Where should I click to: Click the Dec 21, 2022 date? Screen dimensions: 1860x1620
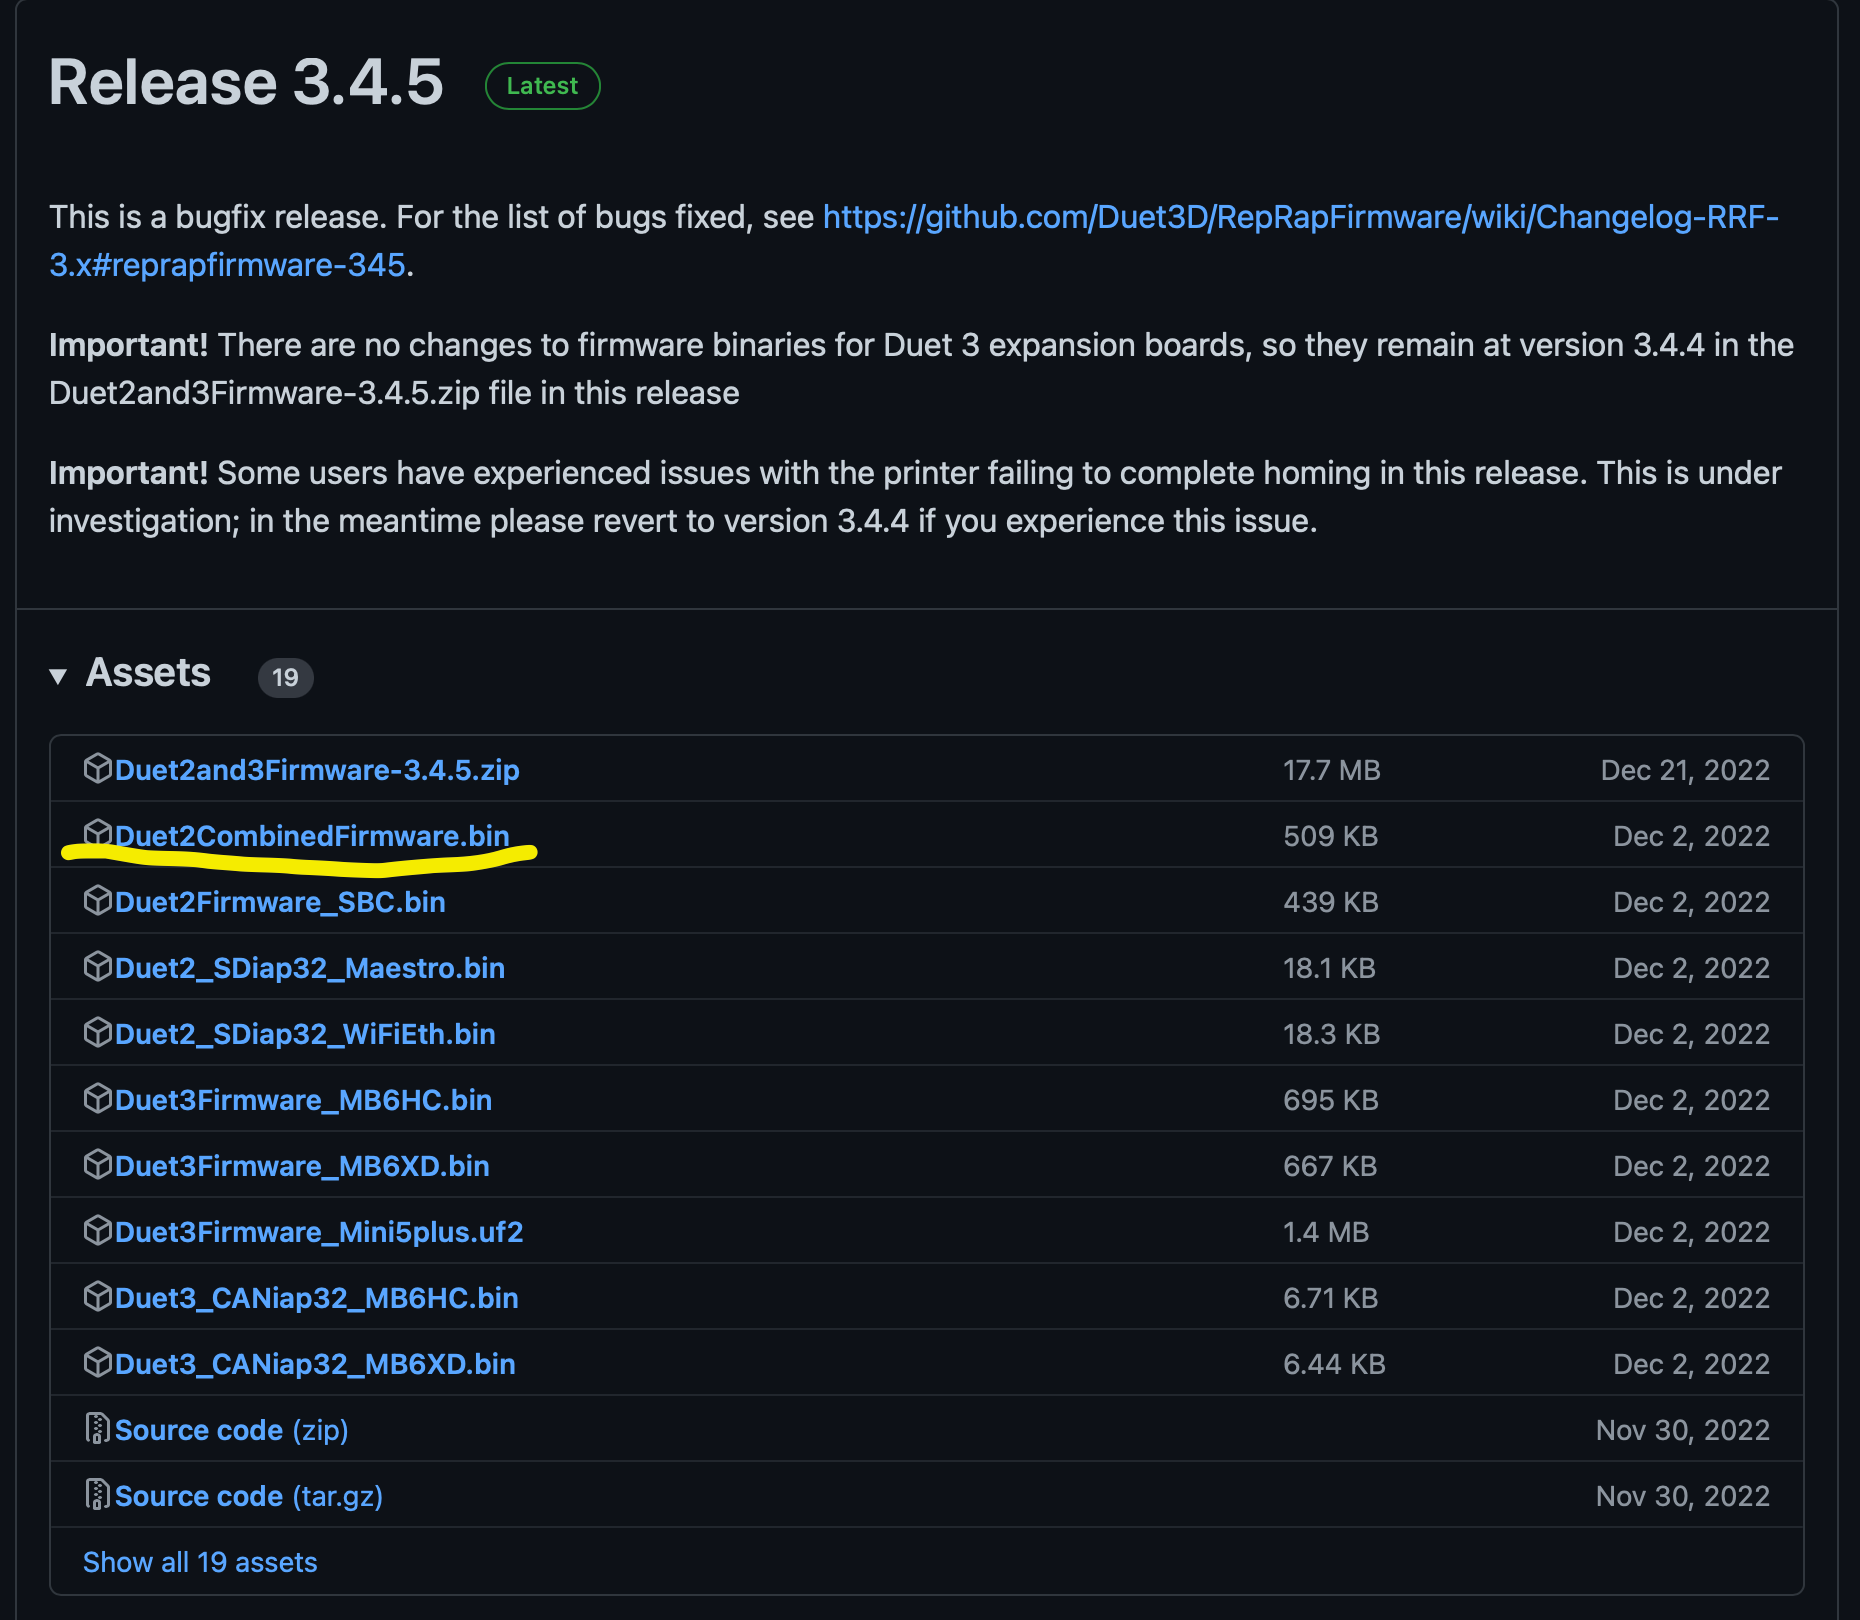(x=1685, y=770)
